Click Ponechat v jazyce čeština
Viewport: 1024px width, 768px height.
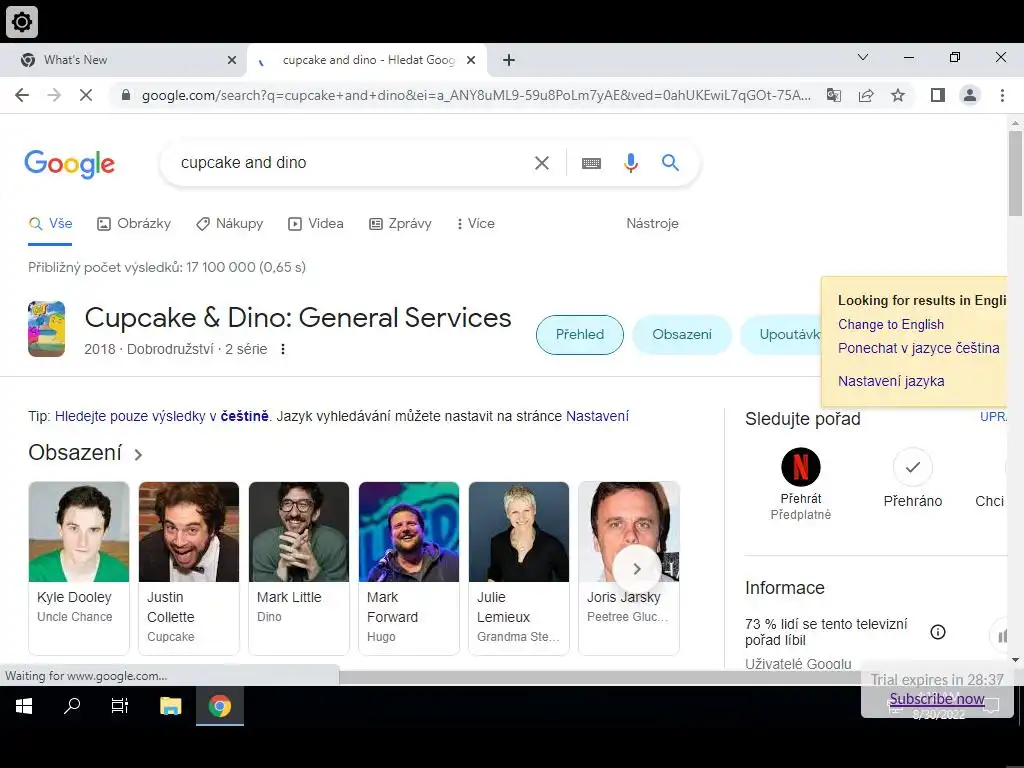coord(919,348)
